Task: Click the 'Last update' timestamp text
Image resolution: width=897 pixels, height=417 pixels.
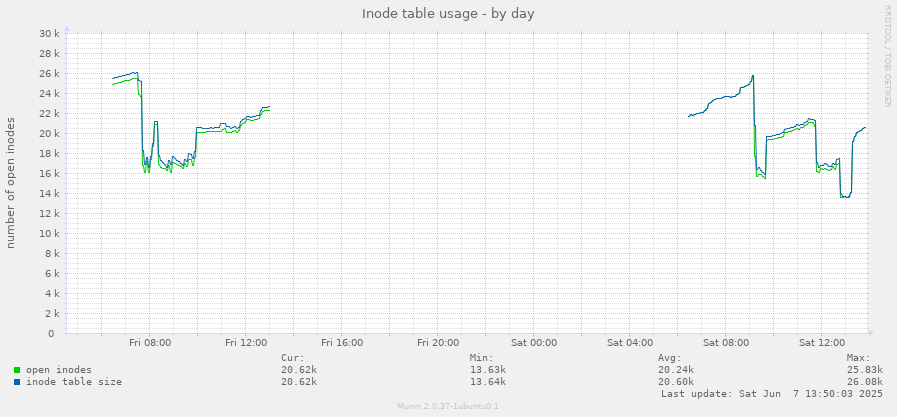Action: click(772, 394)
